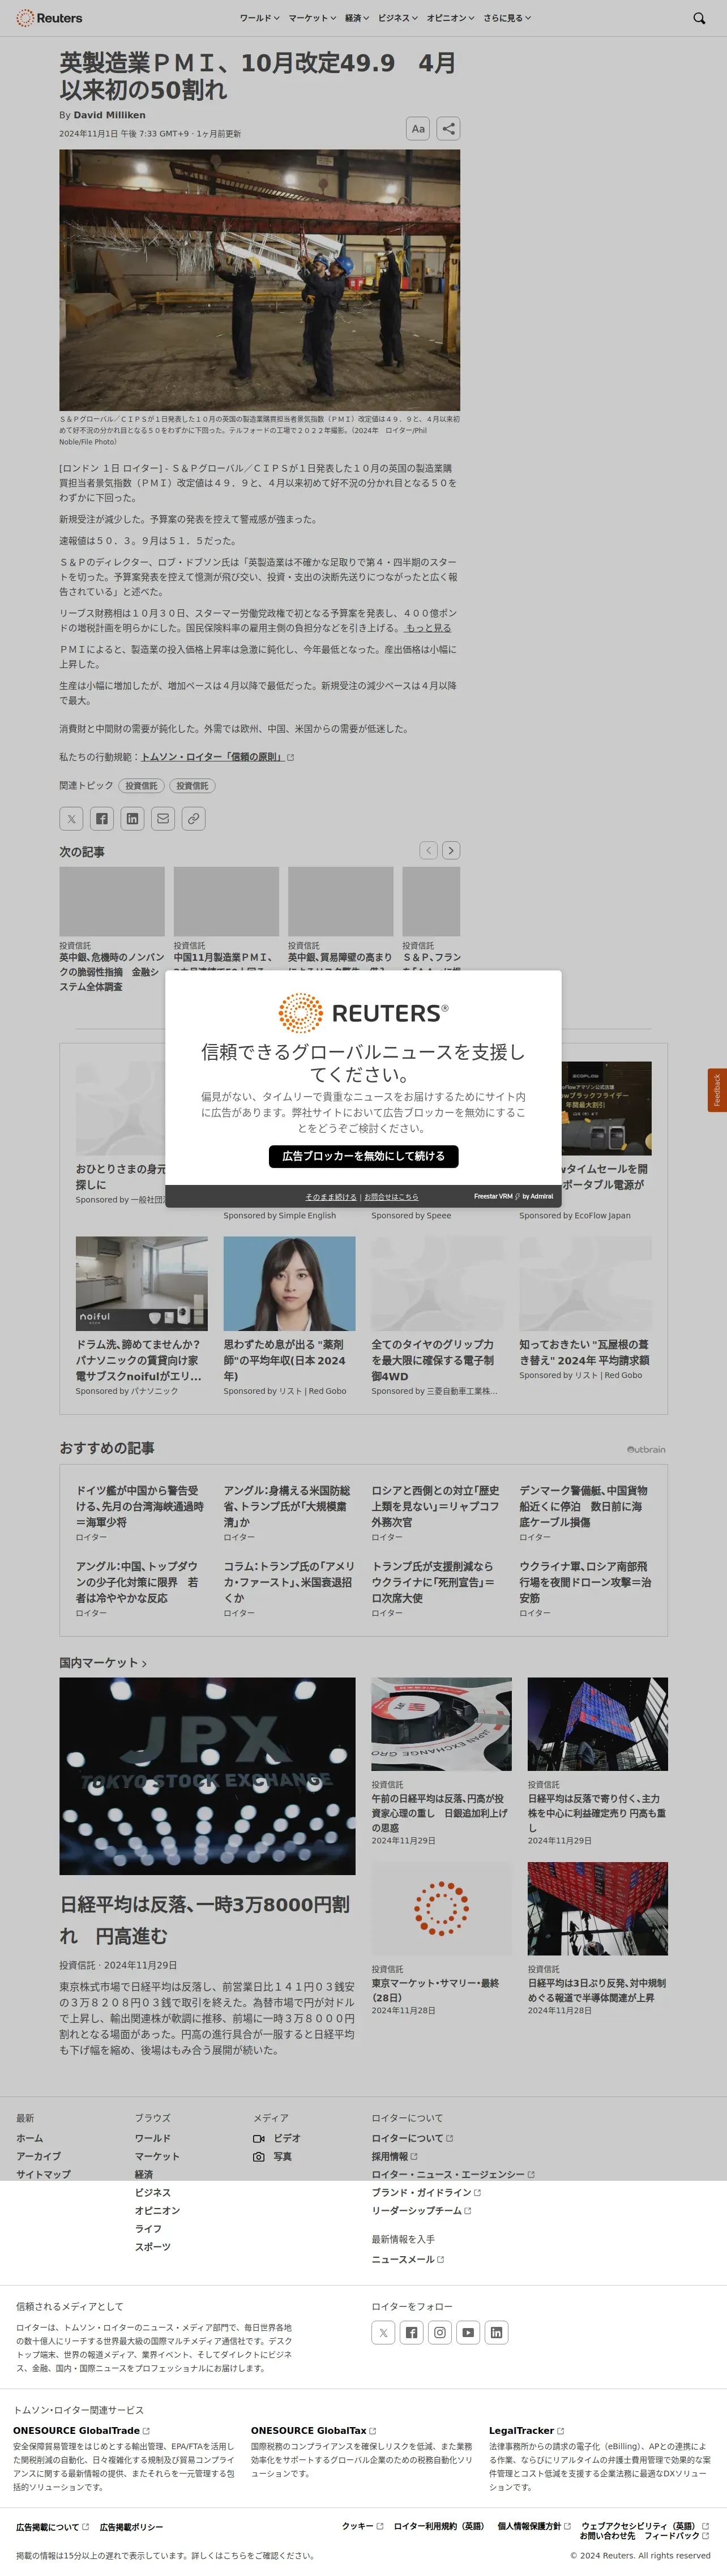
Task: Open LegalTracker link
Action: (x=526, y=2430)
